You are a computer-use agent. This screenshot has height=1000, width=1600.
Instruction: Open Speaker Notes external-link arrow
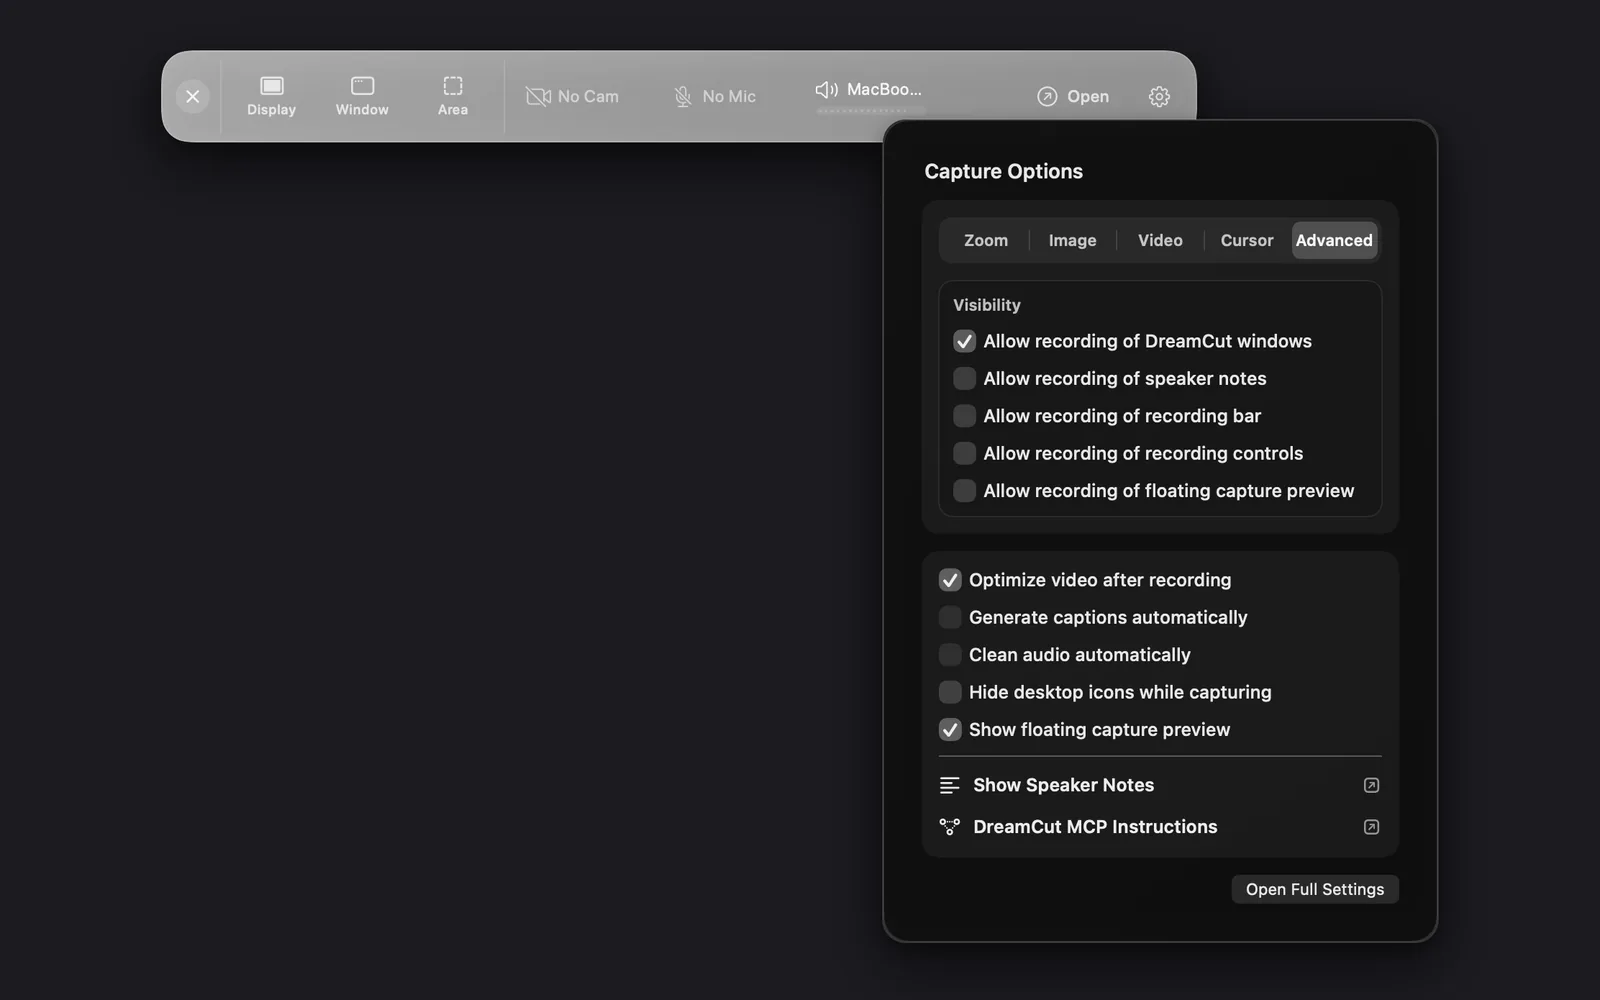pyautogui.click(x=1371, y=786)
